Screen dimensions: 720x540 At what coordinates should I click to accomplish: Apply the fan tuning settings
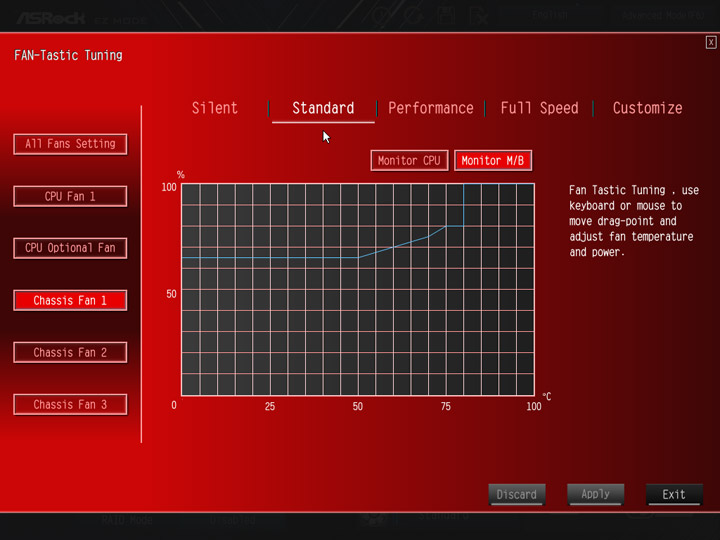pos(595,495)
